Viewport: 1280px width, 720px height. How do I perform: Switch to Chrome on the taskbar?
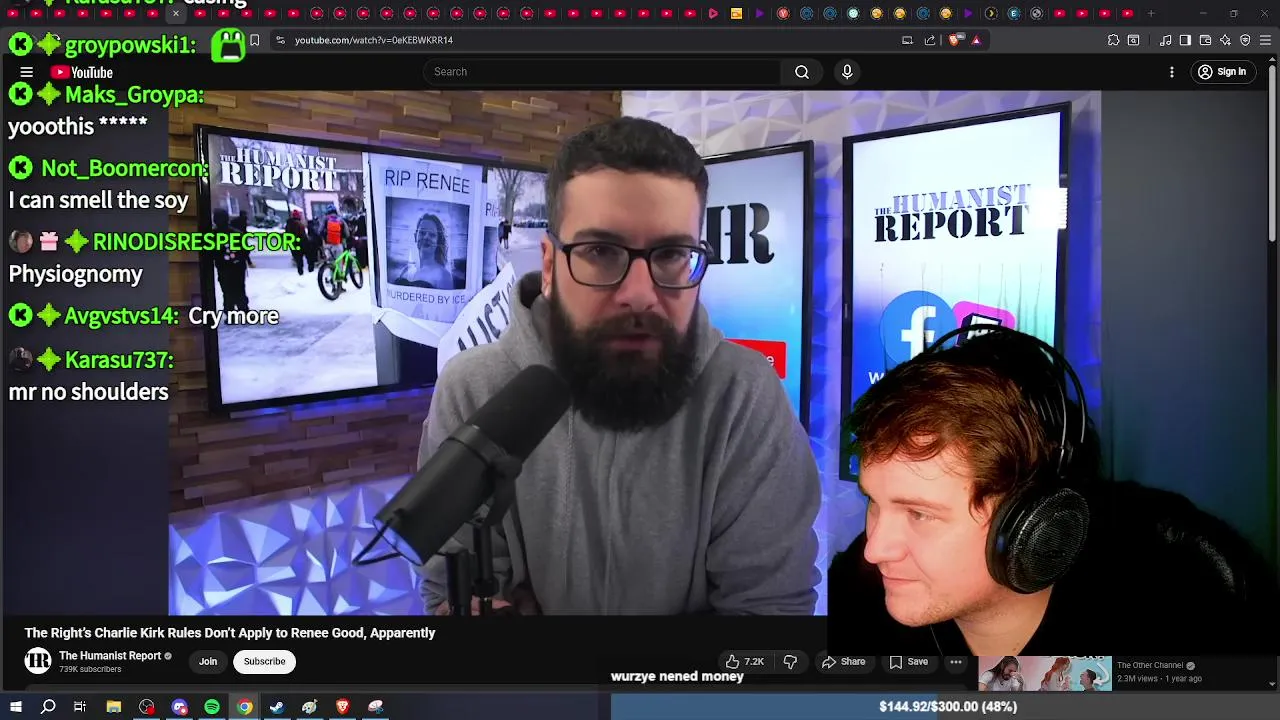pyautogui.click(x=244, y=707)
